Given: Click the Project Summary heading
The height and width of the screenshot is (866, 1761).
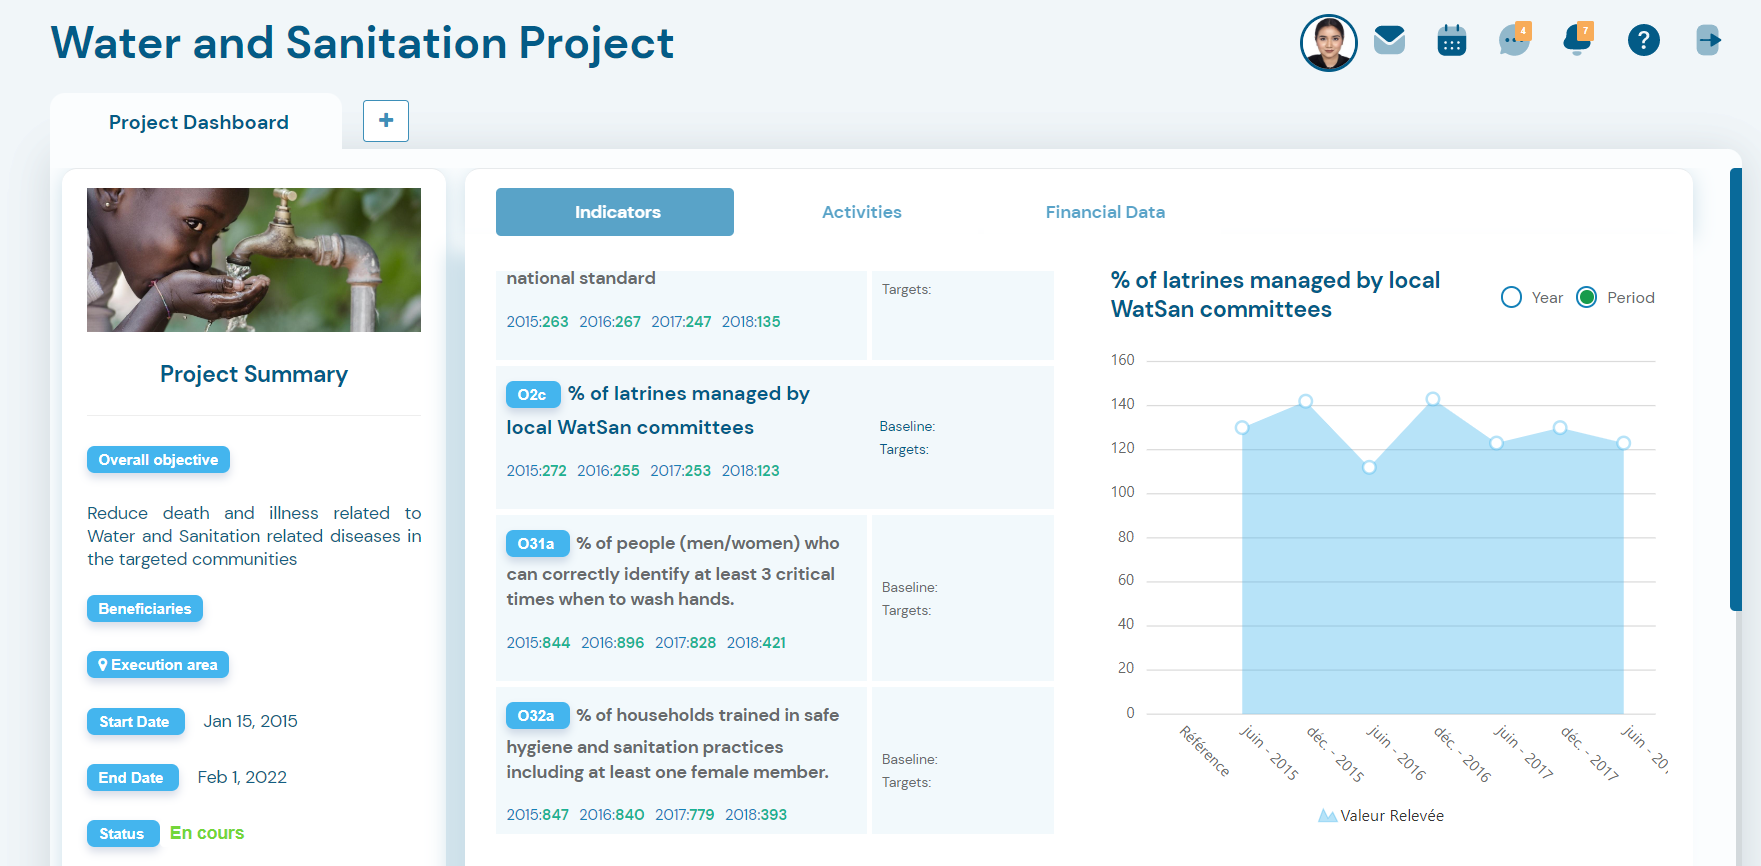Looking at the screenshot, I should [x=254, y=374].
